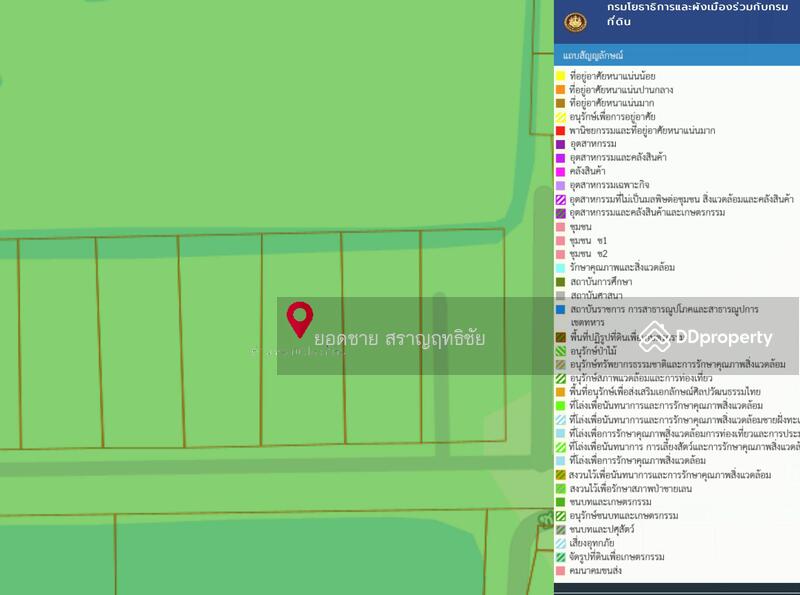Select the bright green ที่โล่งเพื่อนันทนาการ swatch
This screenshot has width=800, height=595.
pos(560,406)
